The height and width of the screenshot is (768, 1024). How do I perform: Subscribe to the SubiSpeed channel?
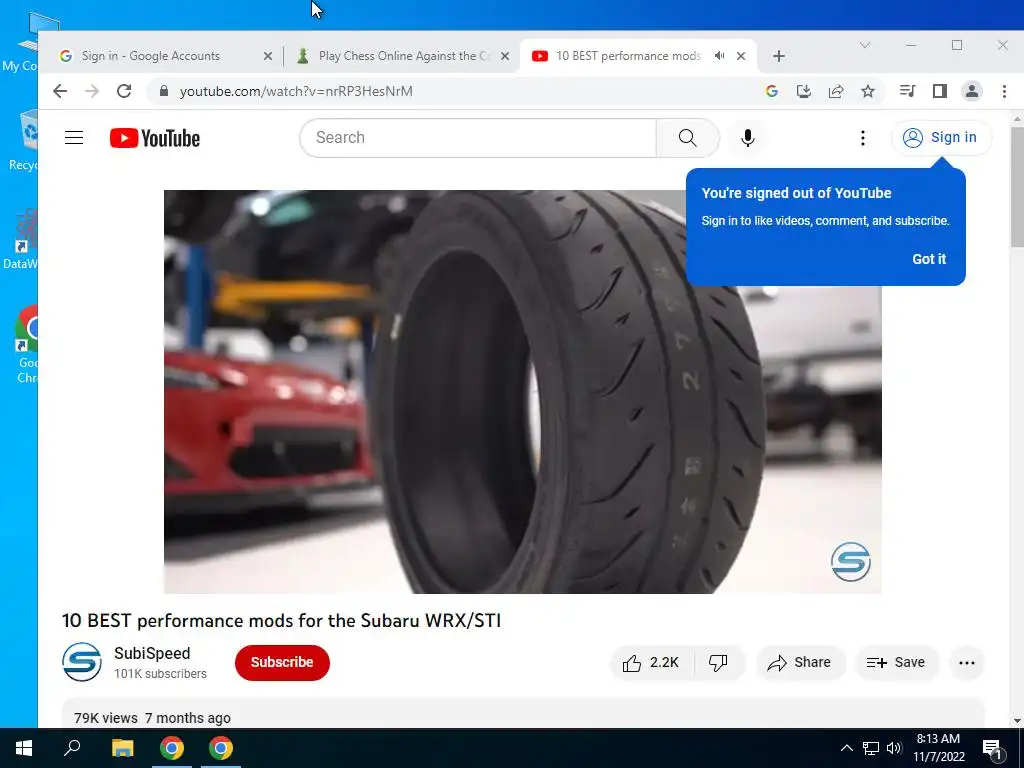click(282, 662)
